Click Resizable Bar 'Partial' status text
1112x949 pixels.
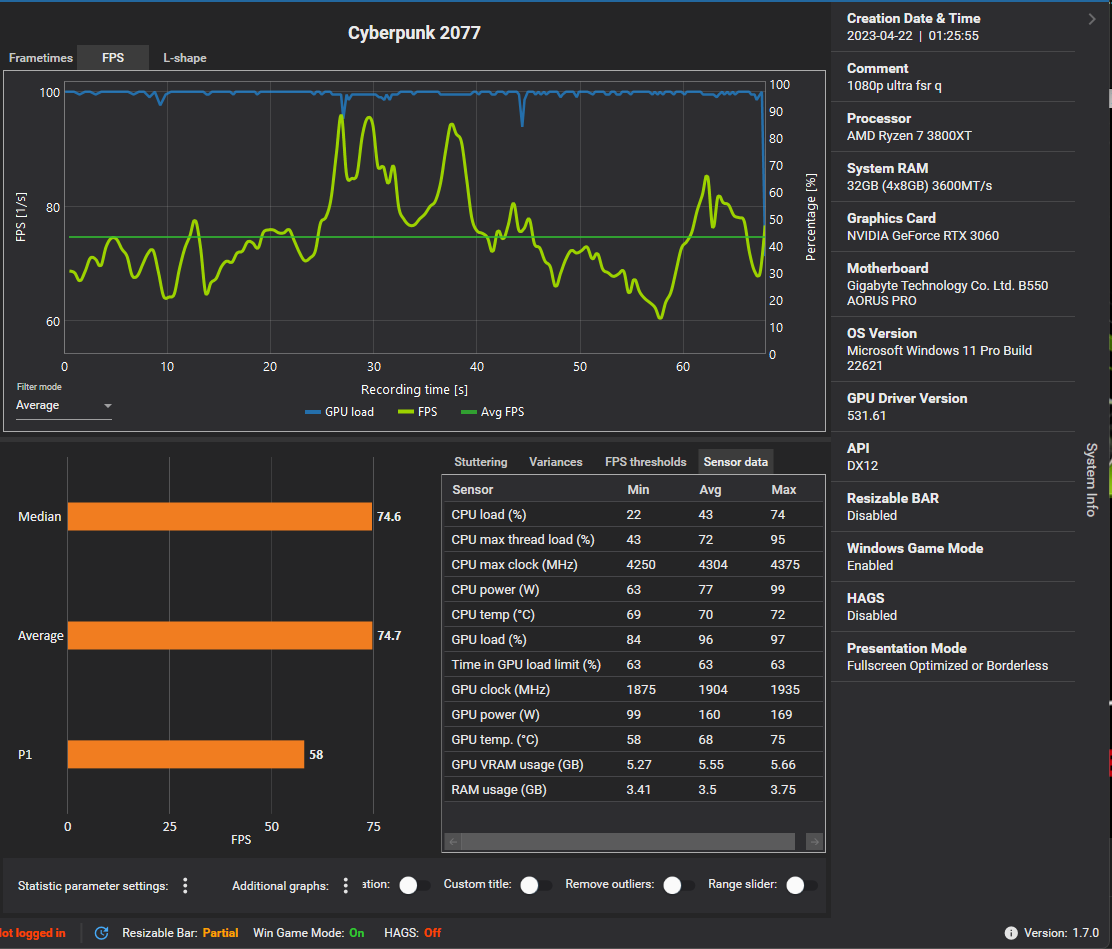(220, 933)
